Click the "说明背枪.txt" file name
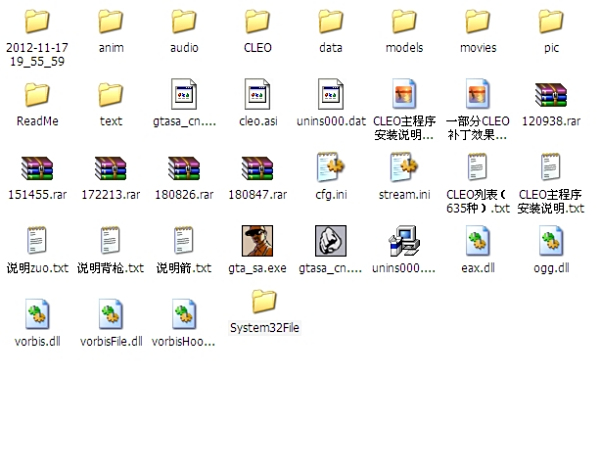This screenshot has height=472, width=600. (111, 268)
